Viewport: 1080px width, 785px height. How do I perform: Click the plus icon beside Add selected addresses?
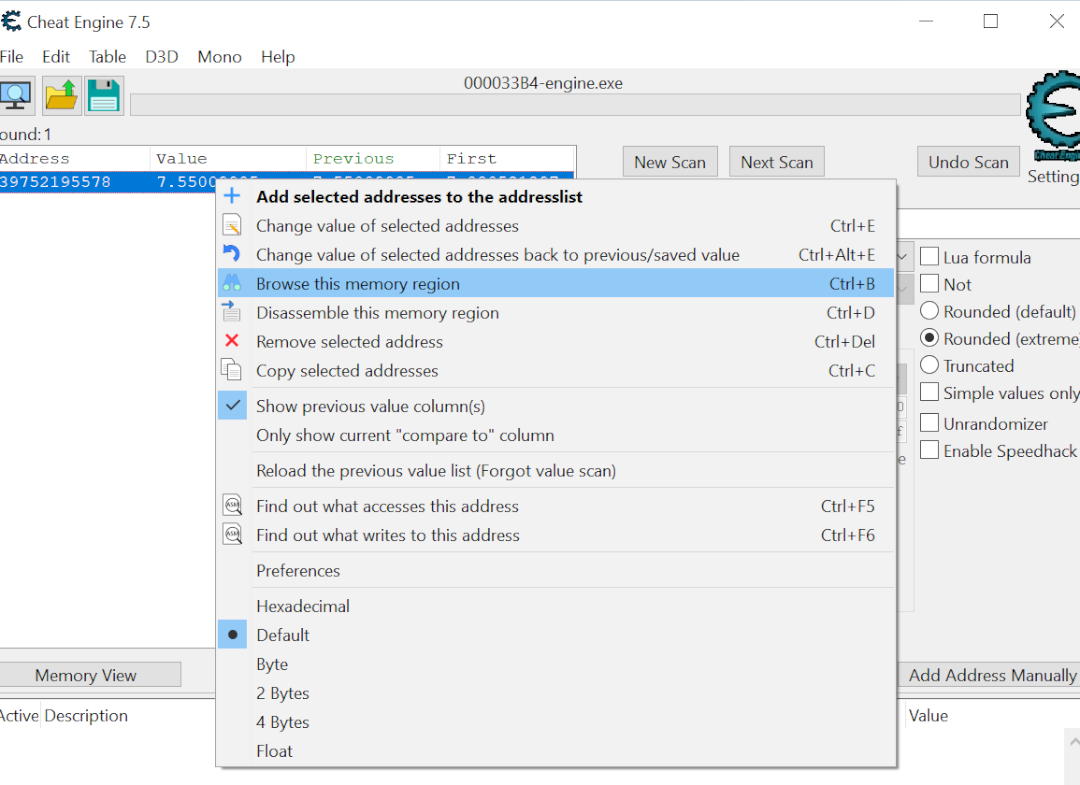(x=232, y=196)
